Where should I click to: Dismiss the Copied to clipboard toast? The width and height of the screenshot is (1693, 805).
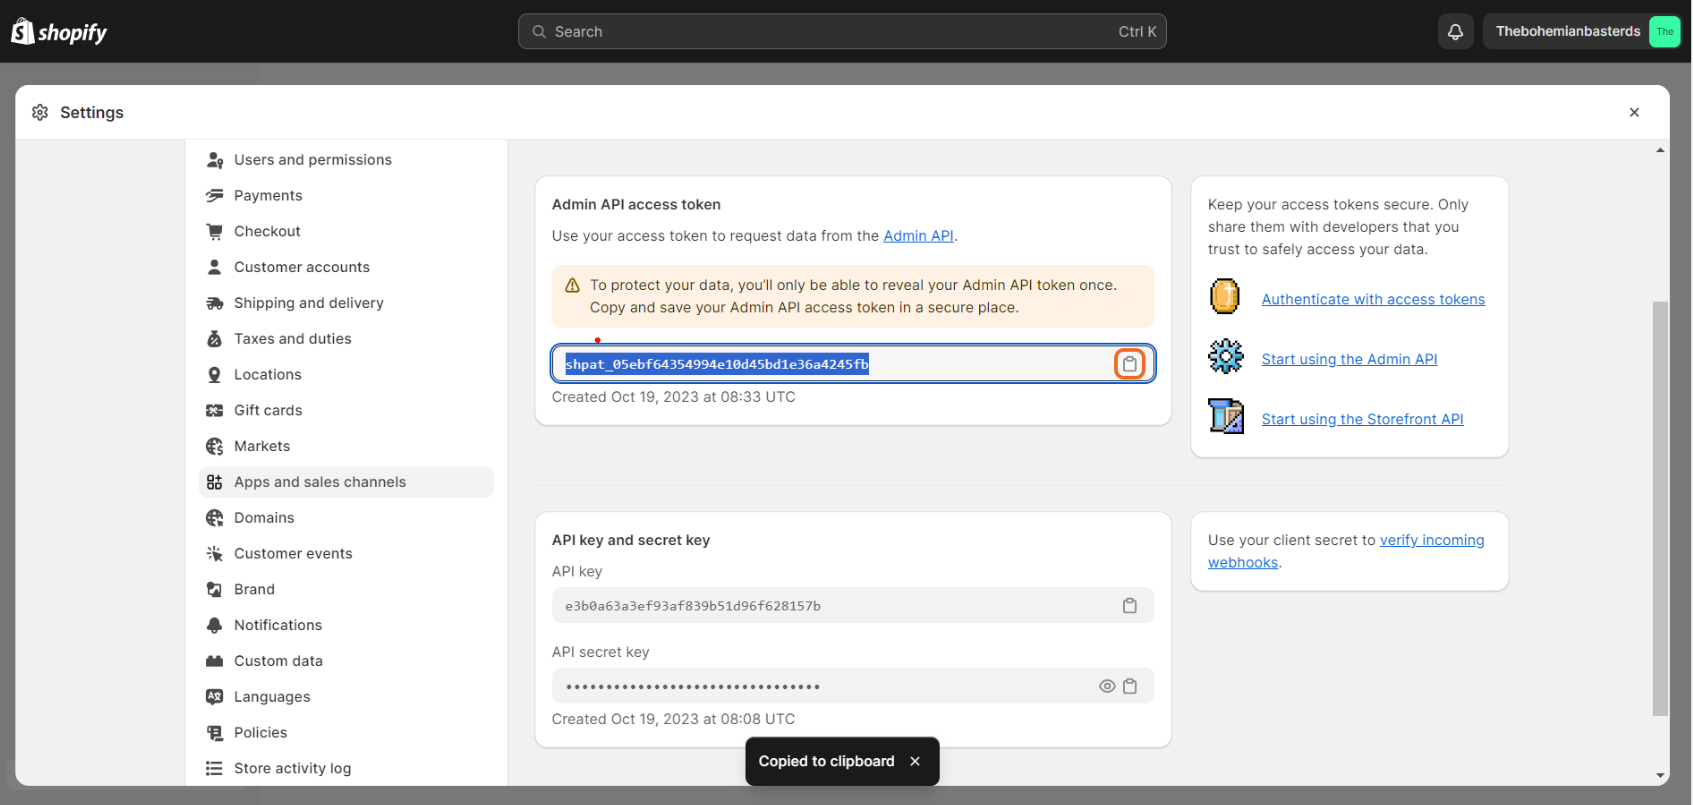point(915,762)
